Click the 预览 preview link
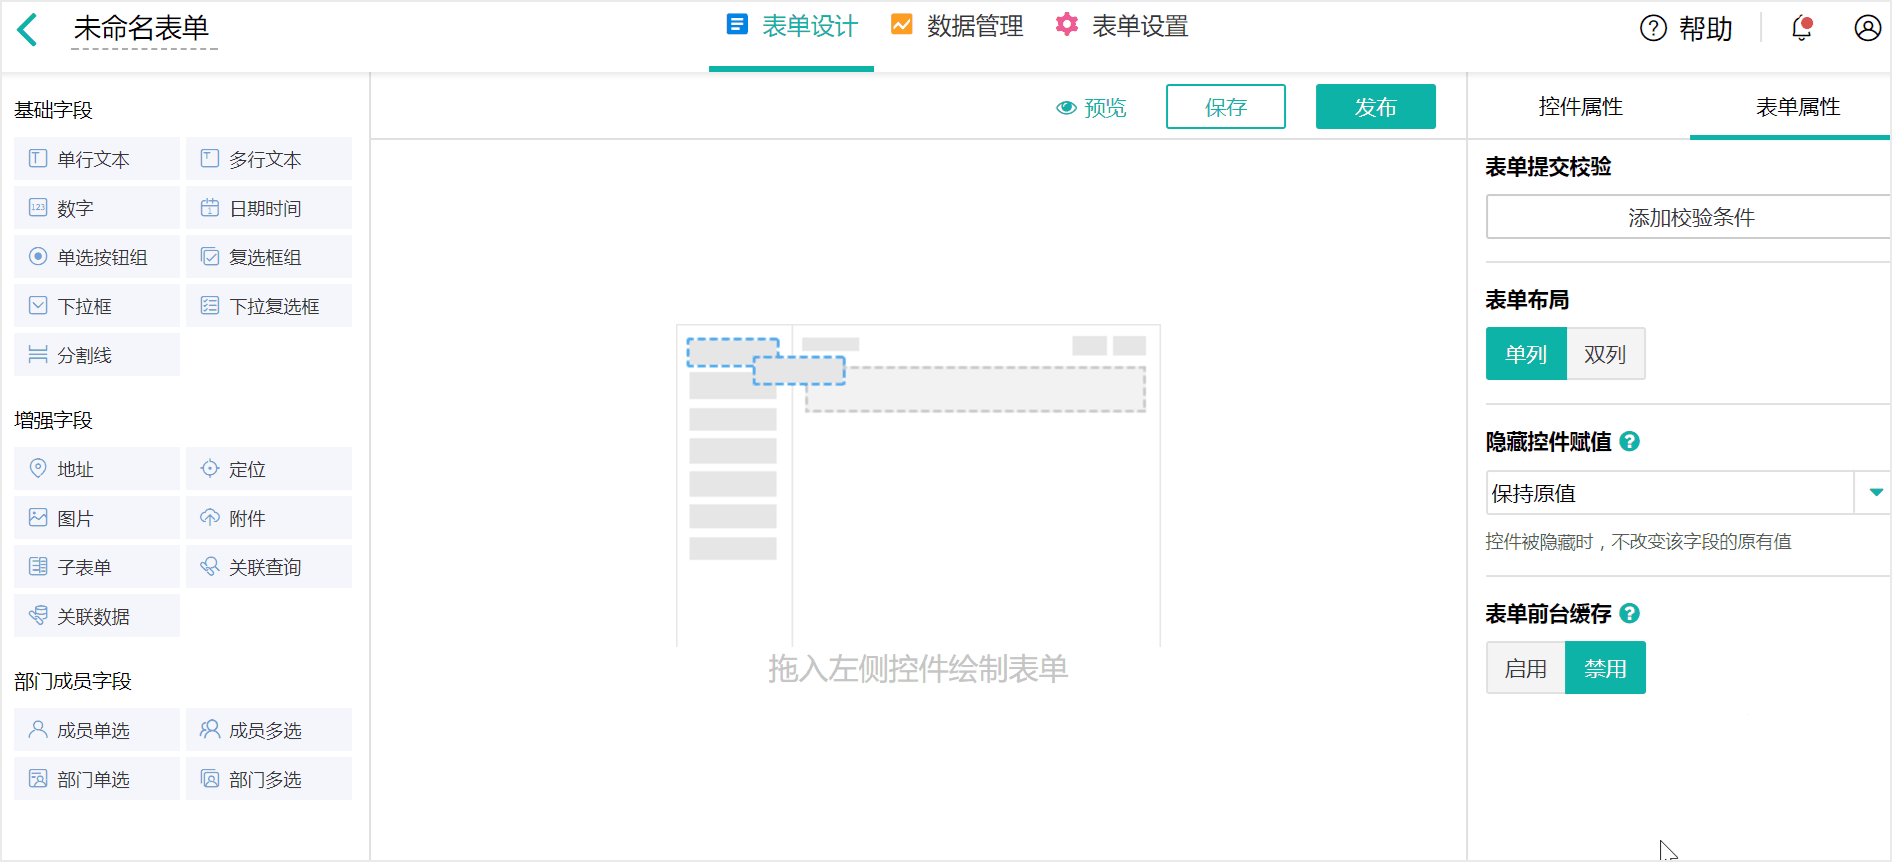This screenshot has height=862, width=1892. pos(1091,108)
